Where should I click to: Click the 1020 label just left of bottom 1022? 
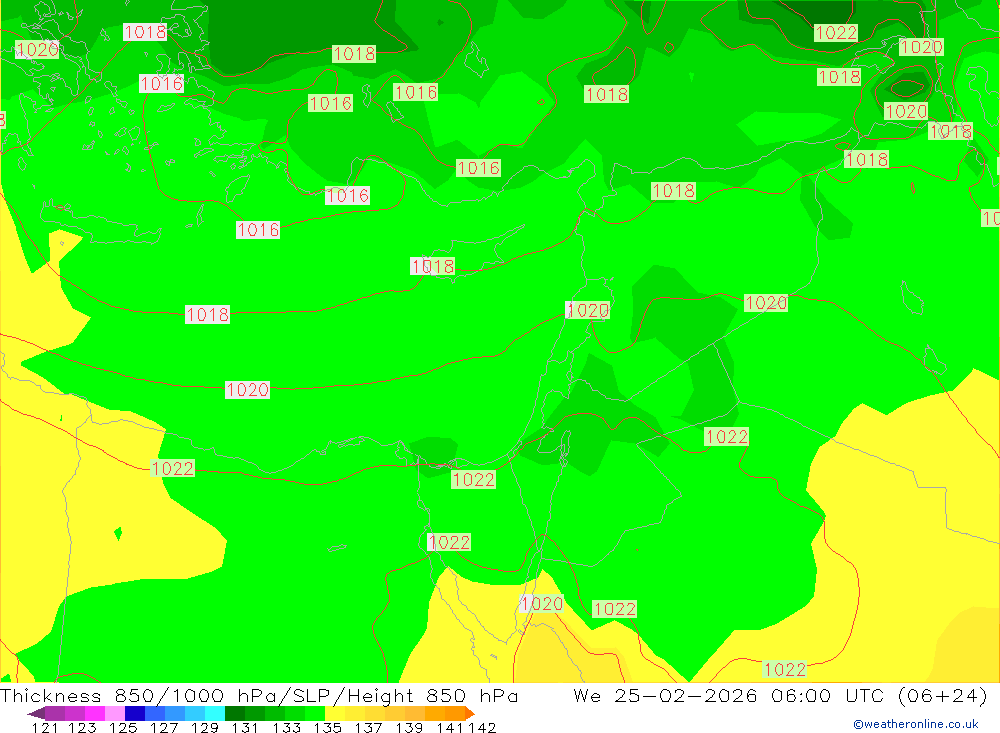pos(541,603)
